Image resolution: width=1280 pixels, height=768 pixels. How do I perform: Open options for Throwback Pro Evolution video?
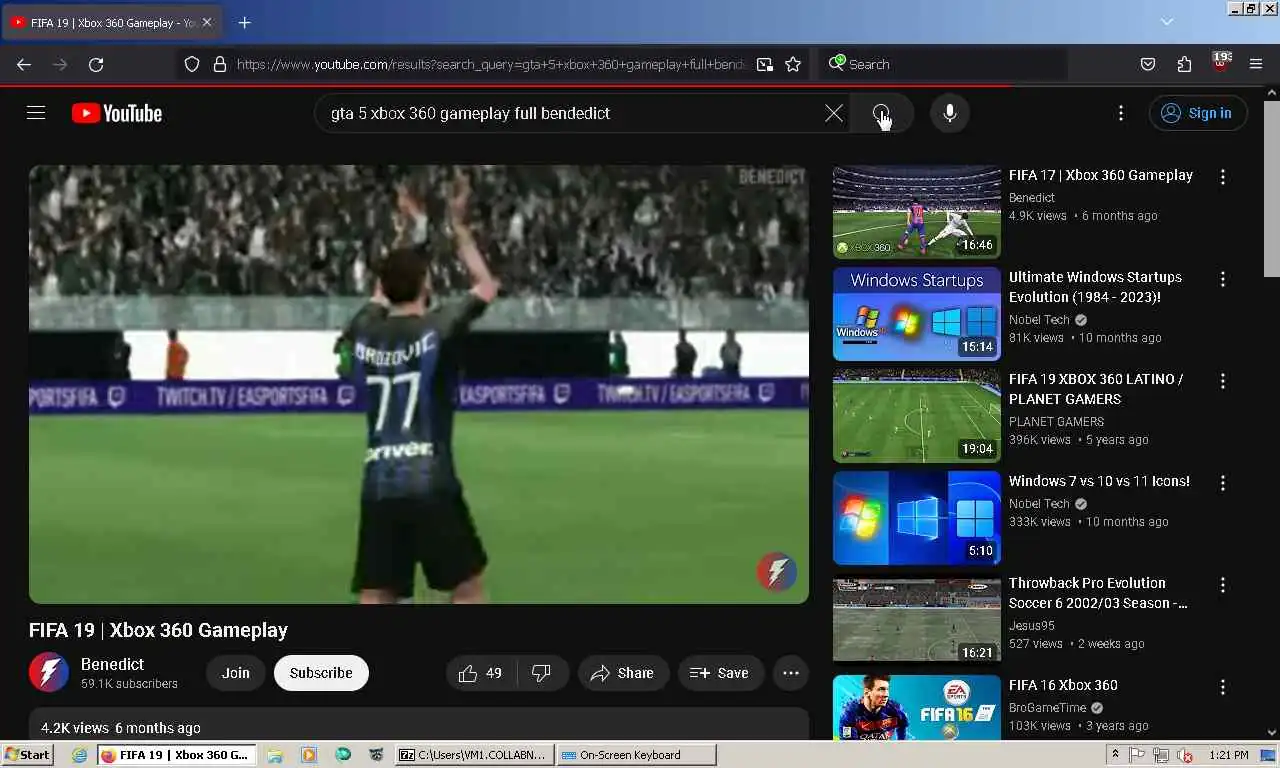(1222, 585)
